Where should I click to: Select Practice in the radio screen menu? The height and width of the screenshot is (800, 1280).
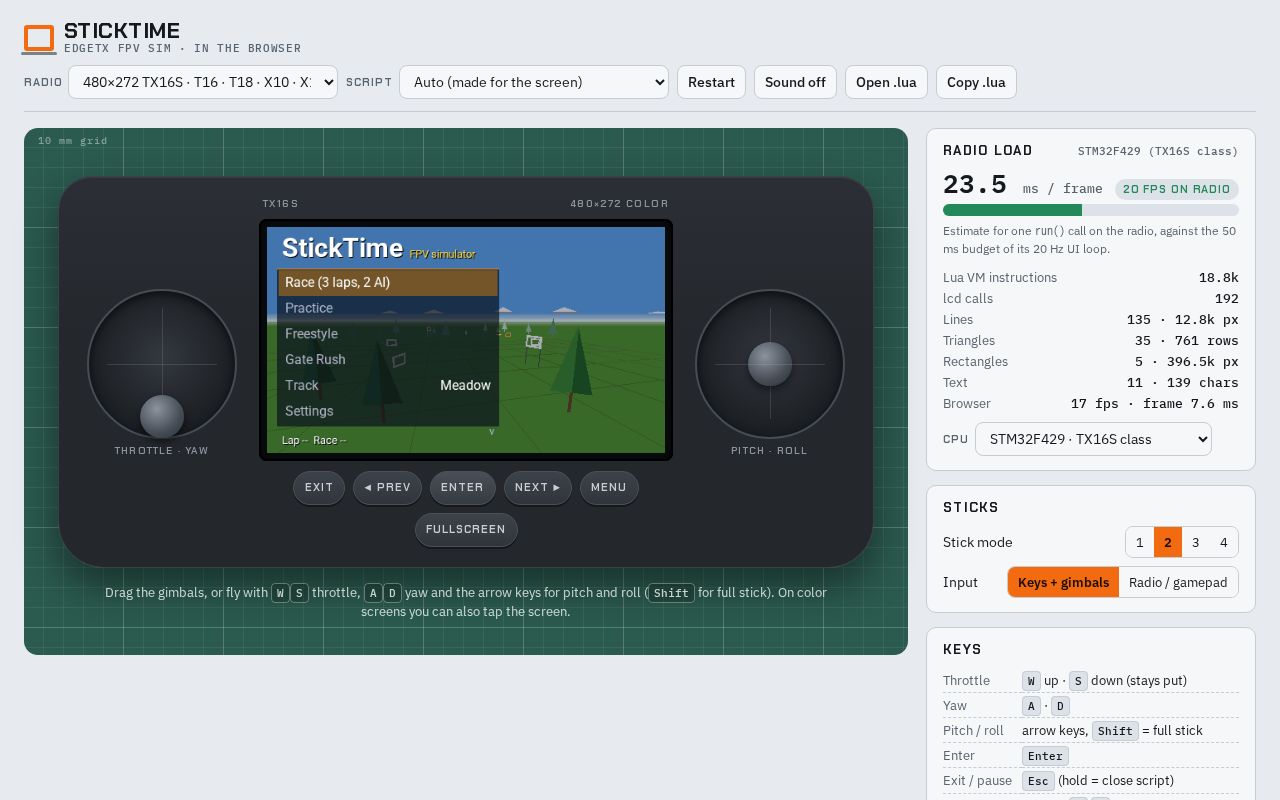[x=388, y=308]
